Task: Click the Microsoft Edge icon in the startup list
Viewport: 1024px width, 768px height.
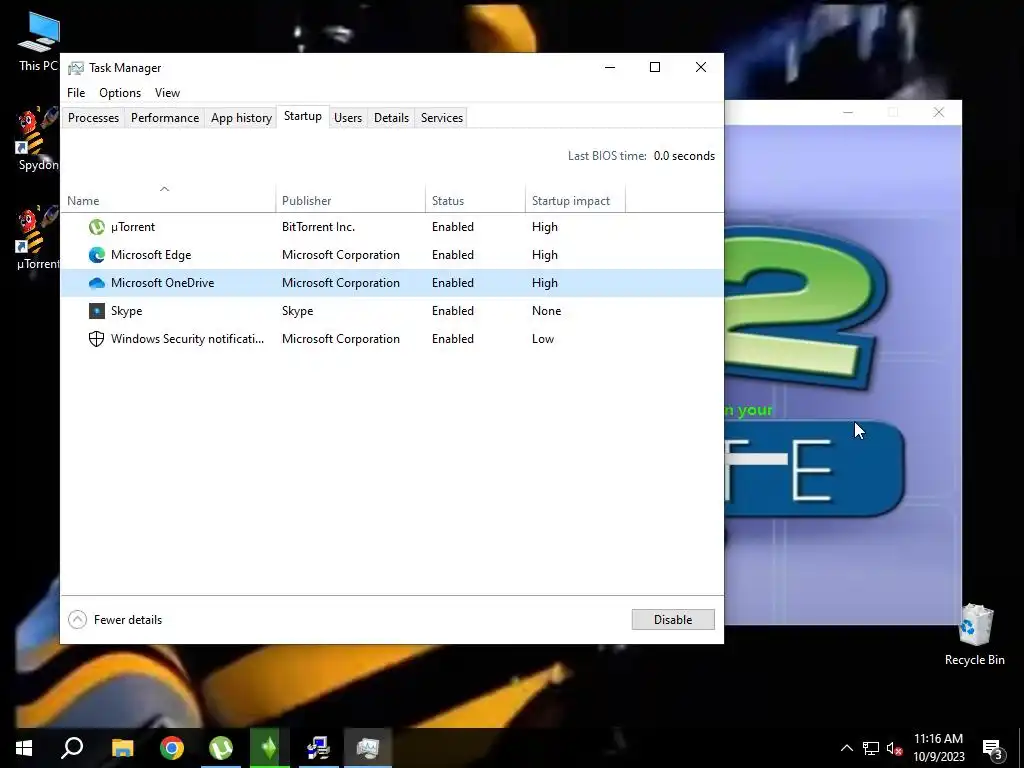Action: (97, 255)
